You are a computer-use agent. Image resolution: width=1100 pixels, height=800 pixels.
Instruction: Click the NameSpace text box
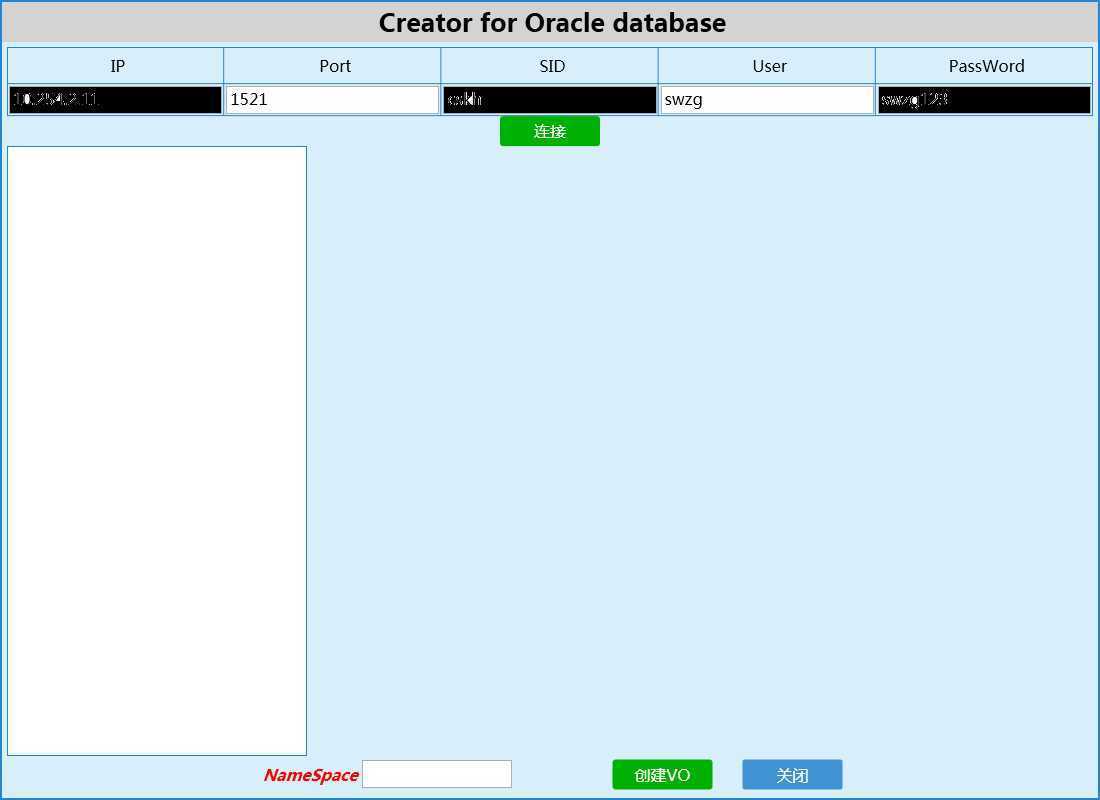pyautogui.click(x=437, y=774)
